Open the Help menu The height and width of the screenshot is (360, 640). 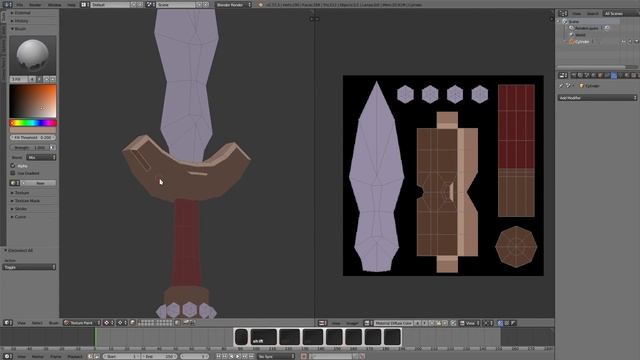click(x=71, y=4)
